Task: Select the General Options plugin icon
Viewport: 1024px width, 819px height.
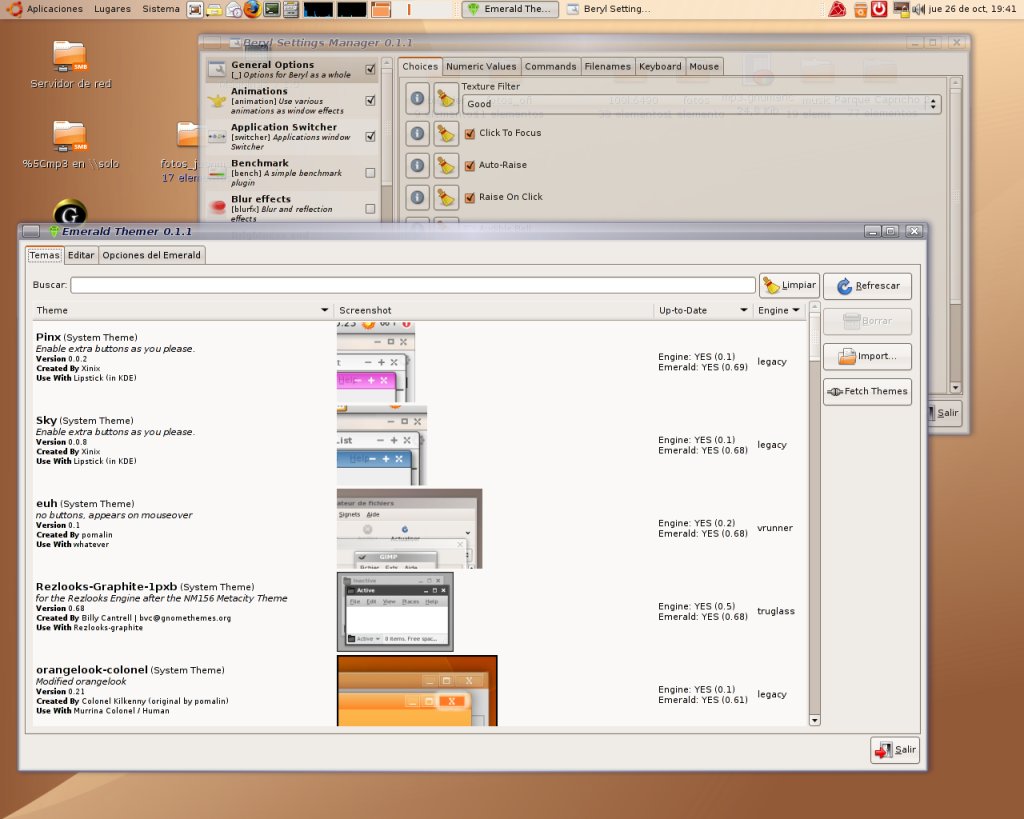Action: coord(217,69)
